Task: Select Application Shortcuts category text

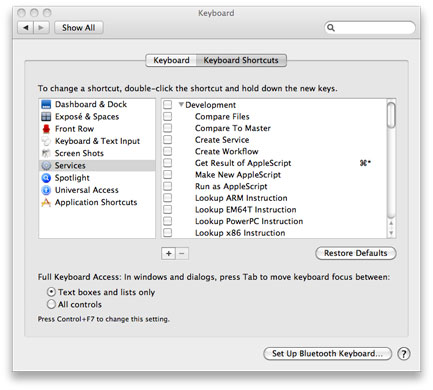Action: [96, 202]
